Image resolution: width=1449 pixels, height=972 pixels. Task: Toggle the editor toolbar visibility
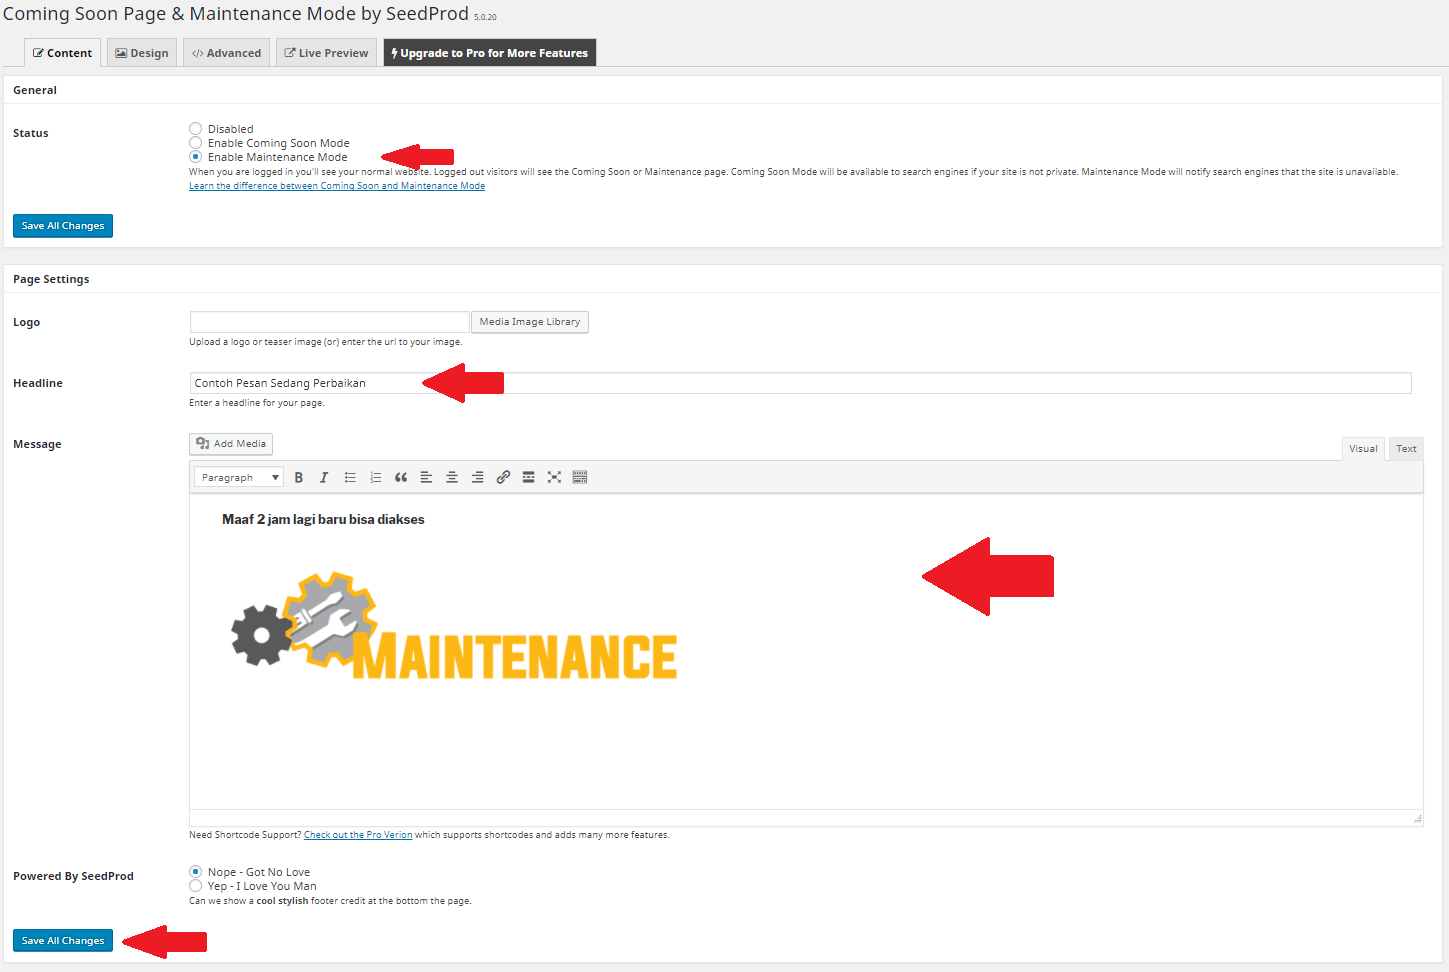point(580,477)
